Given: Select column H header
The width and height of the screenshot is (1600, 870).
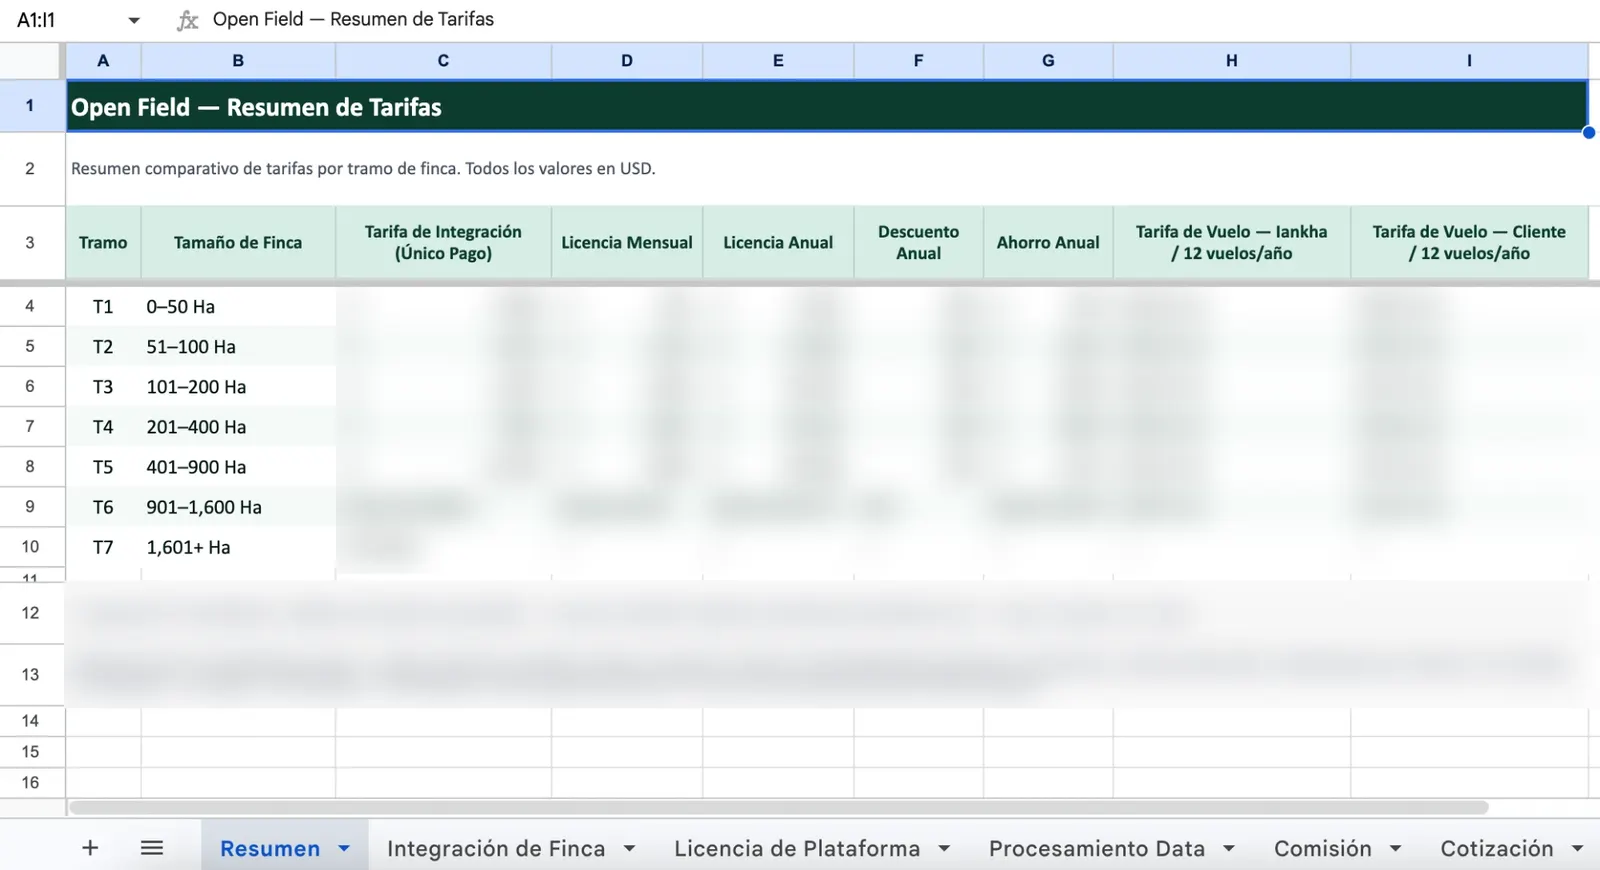Looking at the screenshot, I should point(1232,60).
